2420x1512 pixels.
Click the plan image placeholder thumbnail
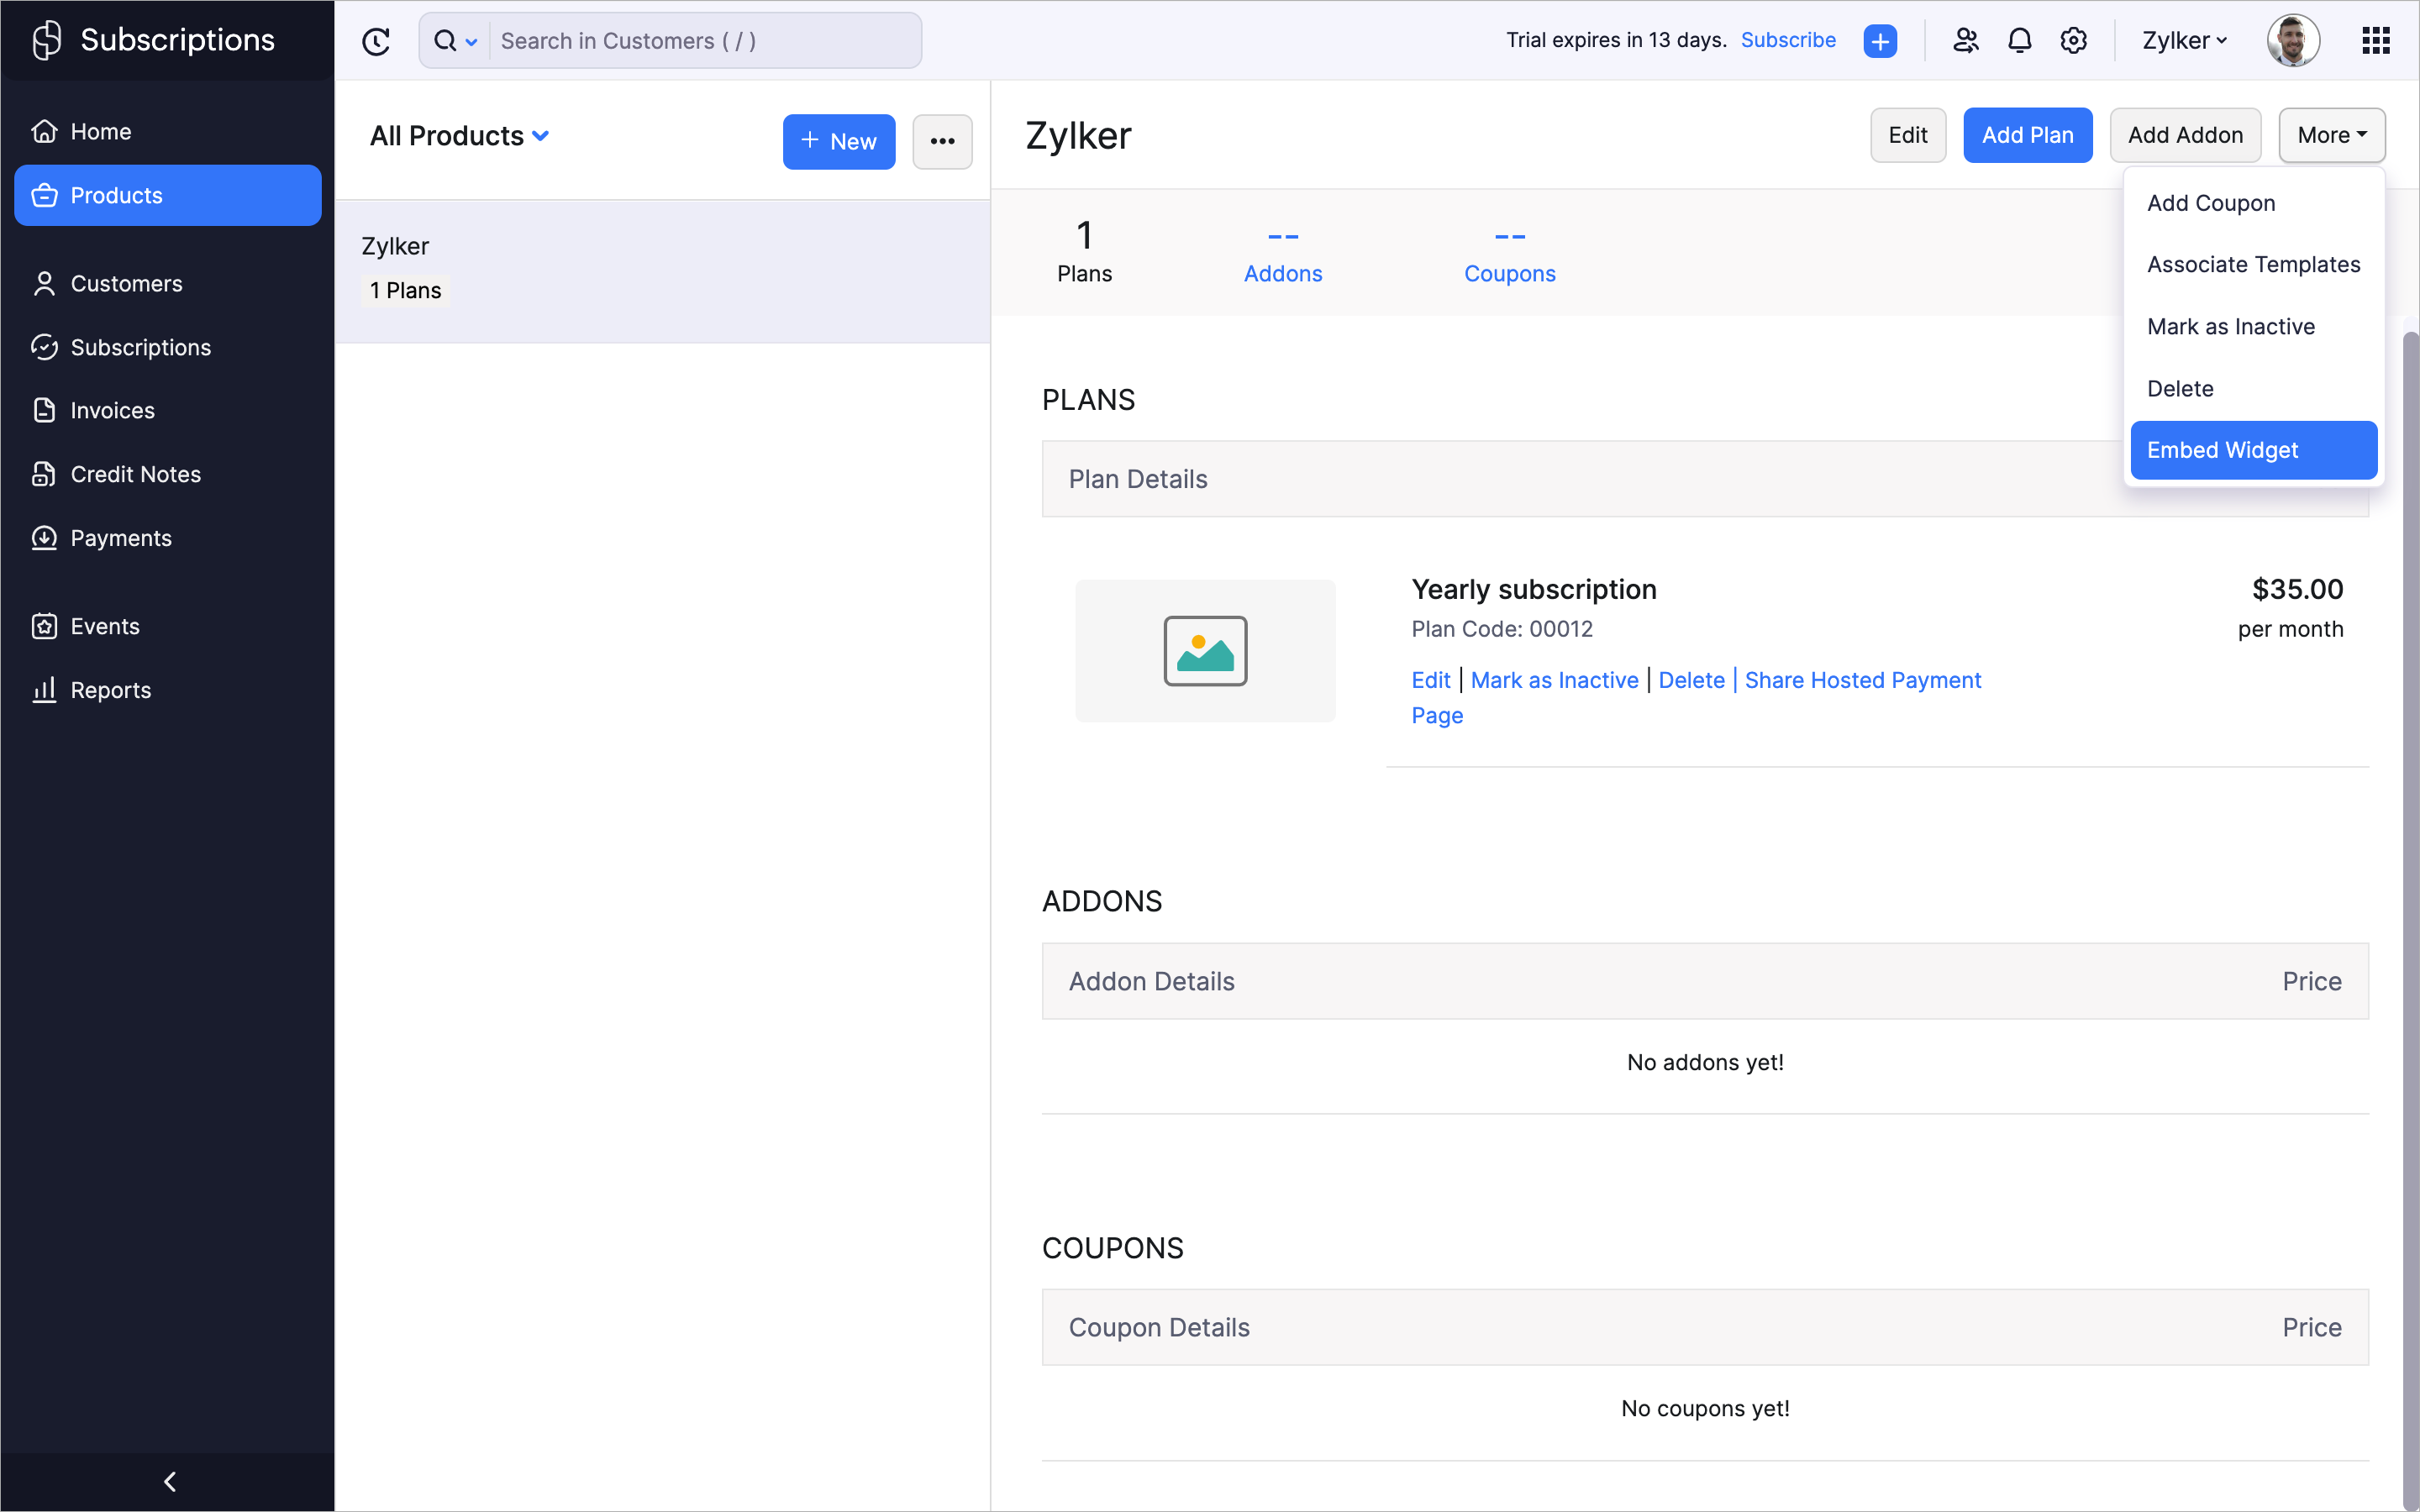(1205, 651)
